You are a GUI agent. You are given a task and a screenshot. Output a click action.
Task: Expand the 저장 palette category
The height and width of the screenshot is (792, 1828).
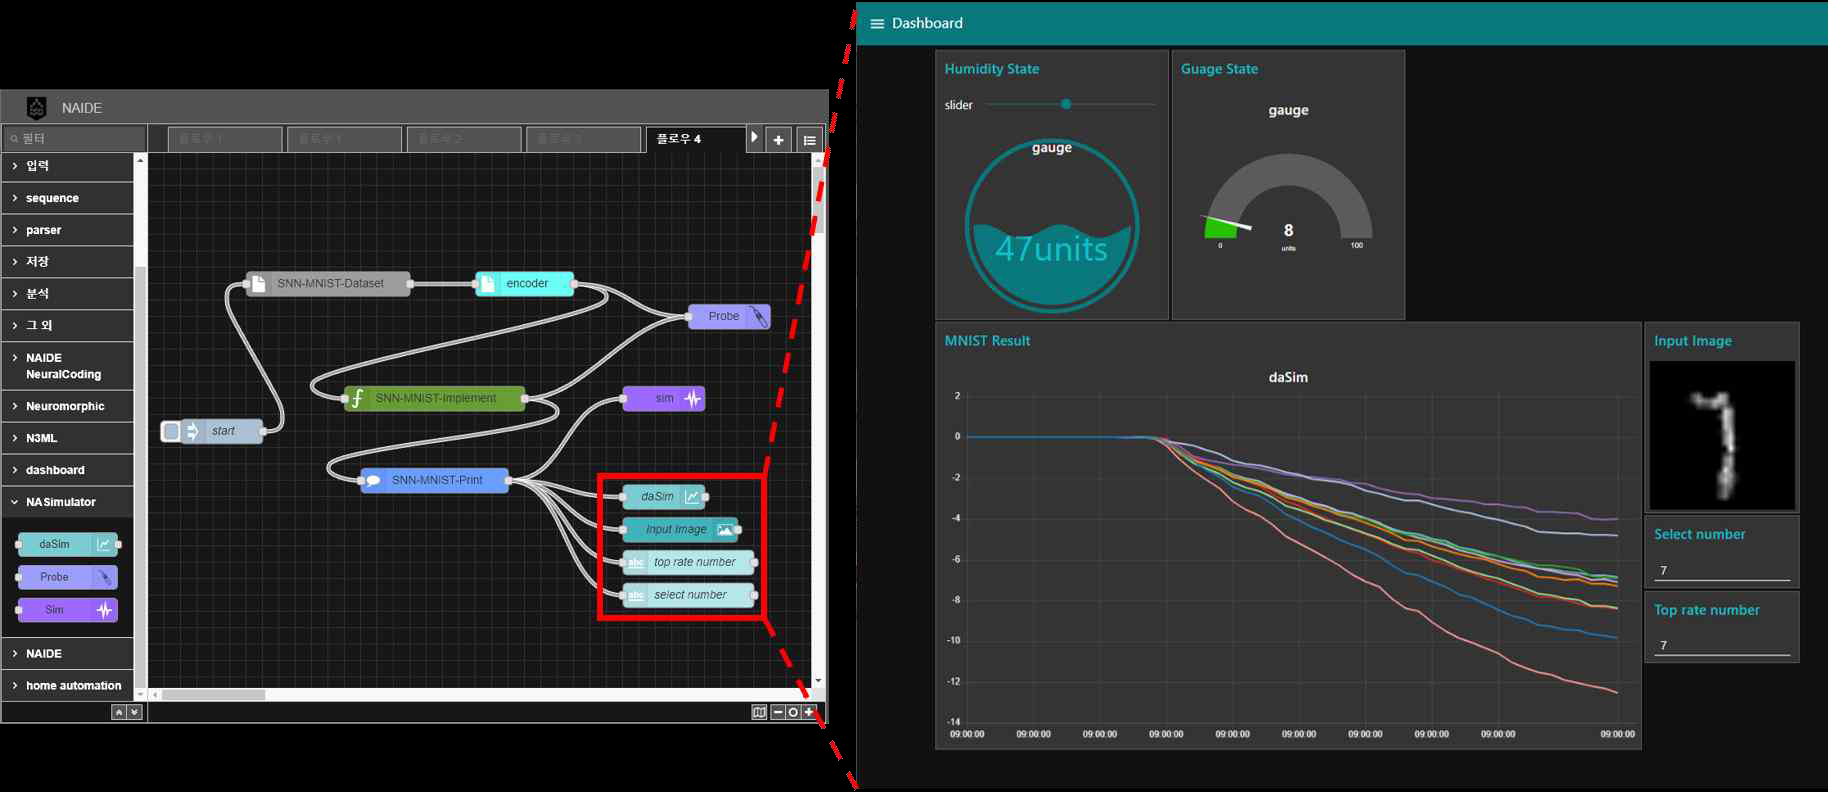pos(68,262)
